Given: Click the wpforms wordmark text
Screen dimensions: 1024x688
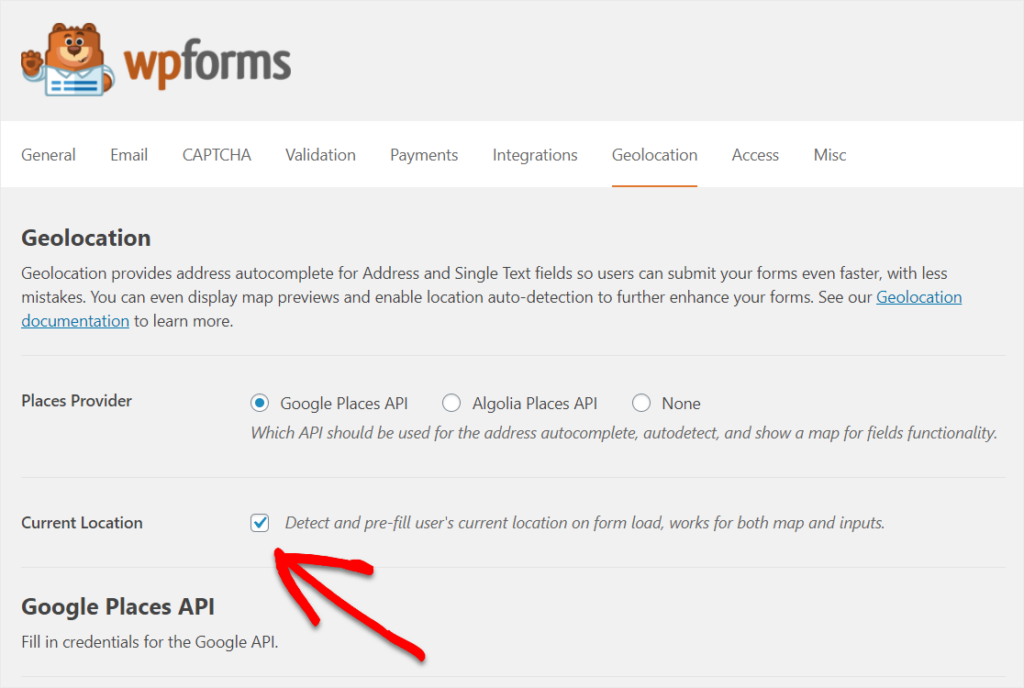Looking at the screenshot, I should (207, 62).
